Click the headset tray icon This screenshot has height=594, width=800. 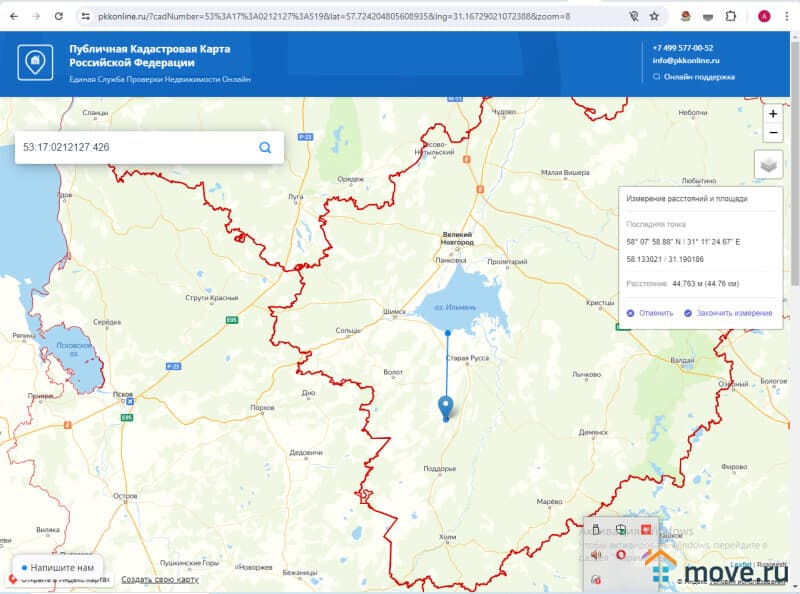click(x=595, y=580)
